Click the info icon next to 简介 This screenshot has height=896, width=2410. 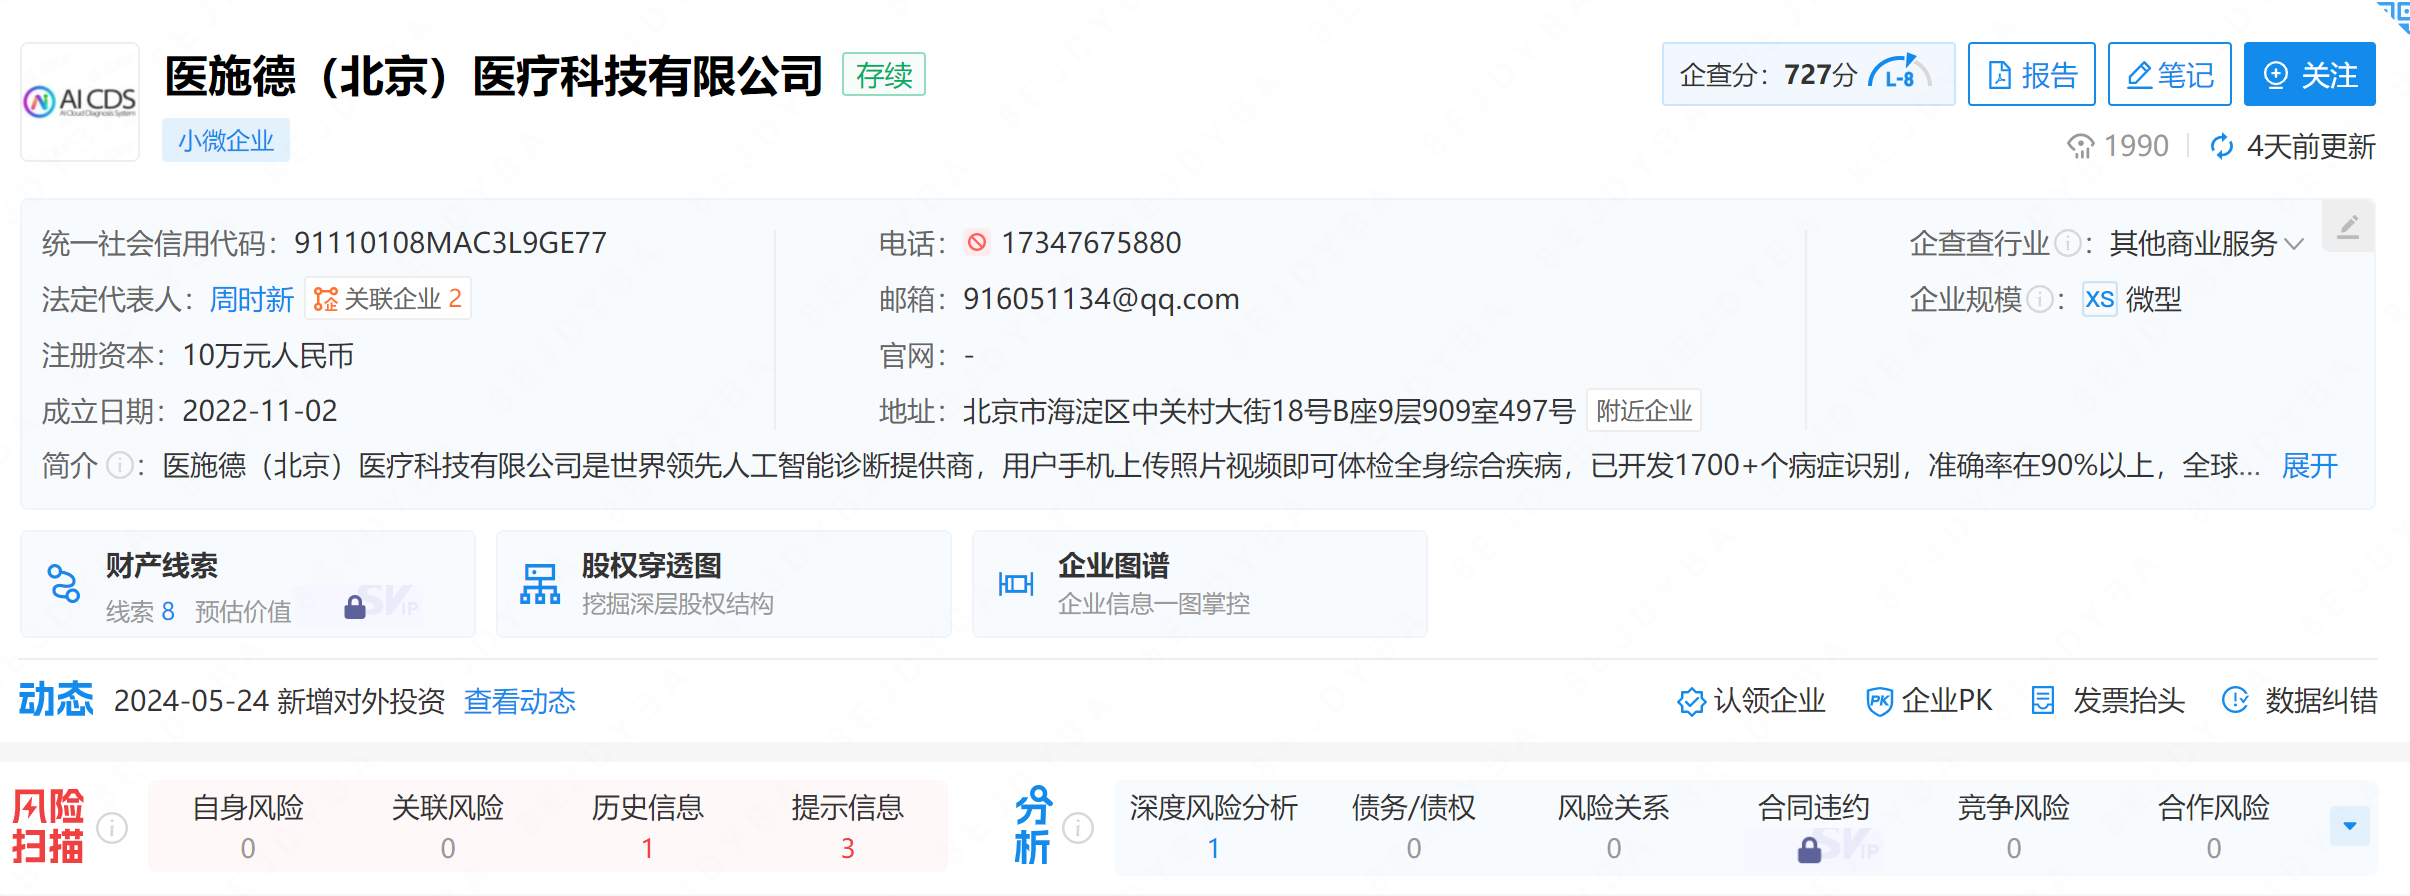pyautogui.click(x=120, y=466)
